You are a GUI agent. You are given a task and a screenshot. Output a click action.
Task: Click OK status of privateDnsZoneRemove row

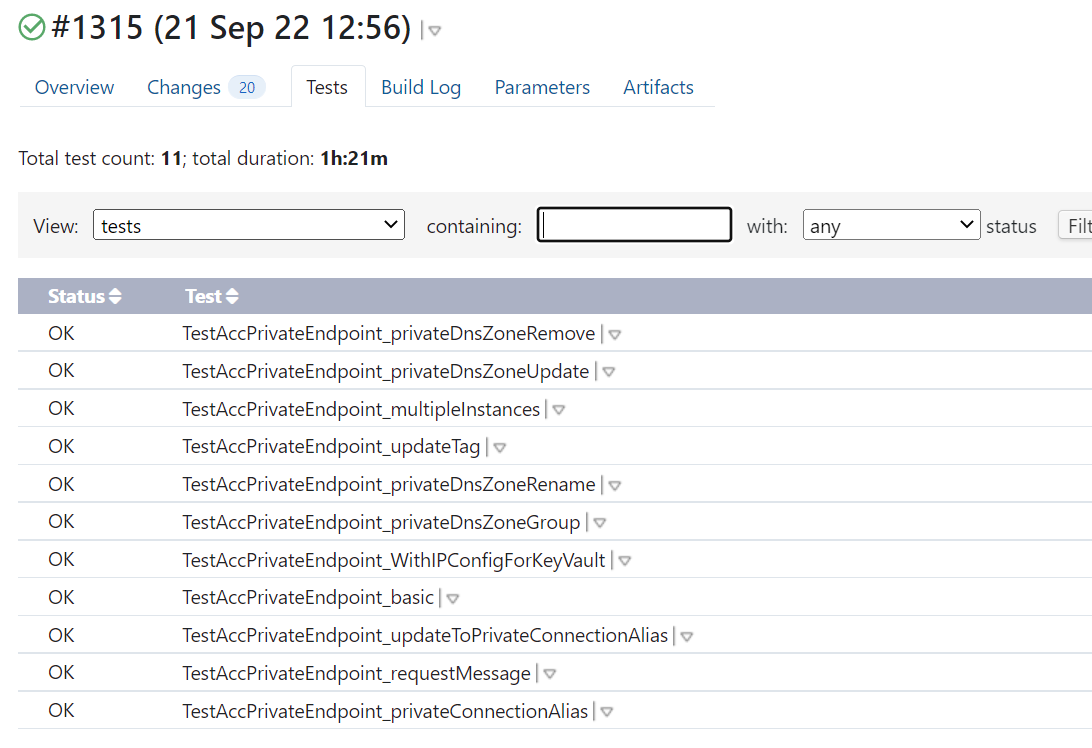[x=61, y=334]
